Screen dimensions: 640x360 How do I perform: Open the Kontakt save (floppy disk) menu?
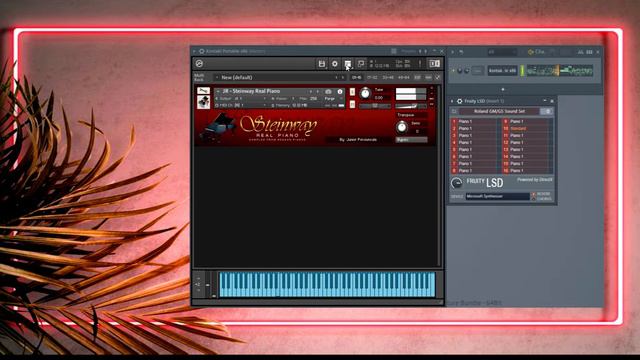(x=322, y=64)
